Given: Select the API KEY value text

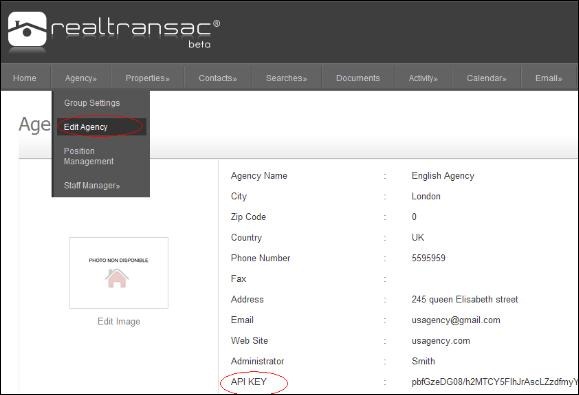Looking at the screenshot, I should click(x=494, y=382).
